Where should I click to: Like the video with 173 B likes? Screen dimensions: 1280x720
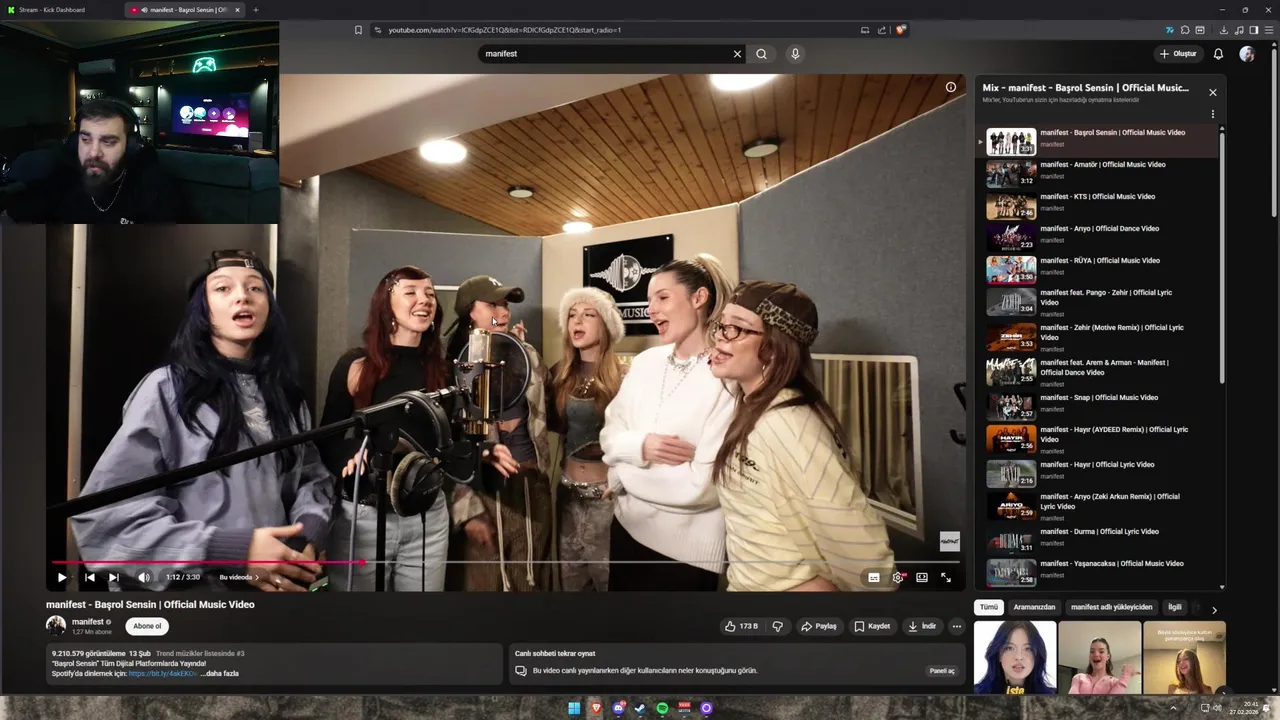click(x=741, y=626)
